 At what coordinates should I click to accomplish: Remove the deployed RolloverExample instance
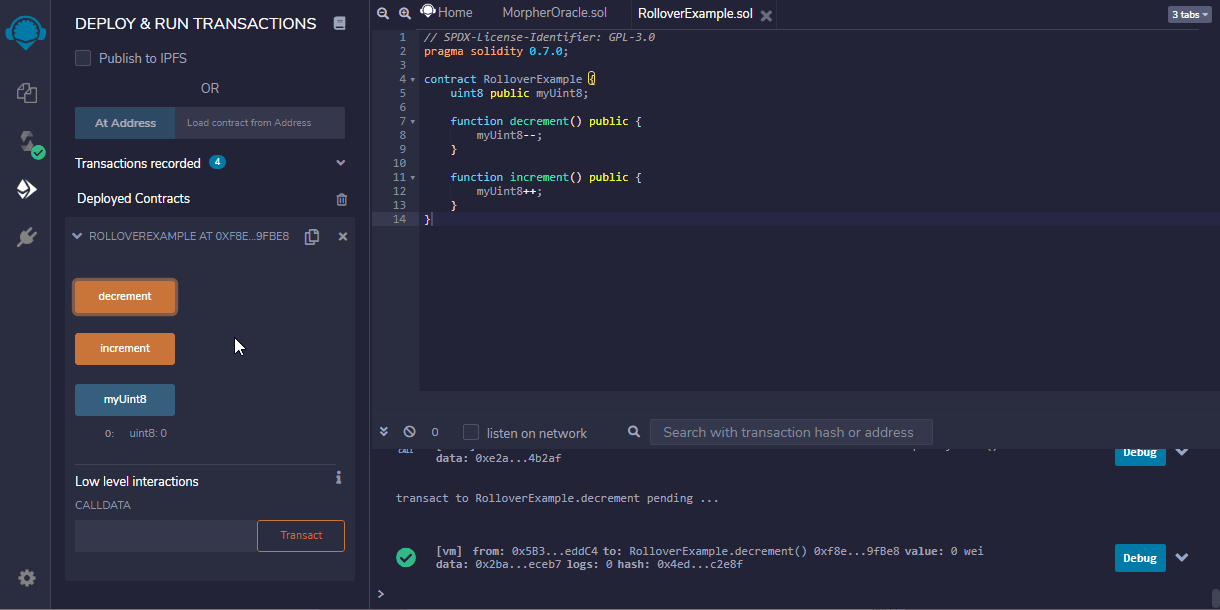[343, 237]
